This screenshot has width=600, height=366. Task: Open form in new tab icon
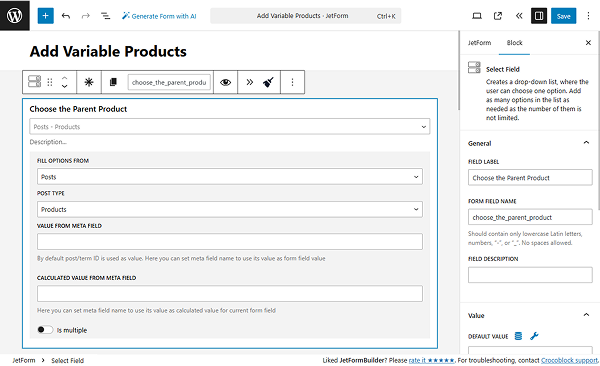(498, 16)
